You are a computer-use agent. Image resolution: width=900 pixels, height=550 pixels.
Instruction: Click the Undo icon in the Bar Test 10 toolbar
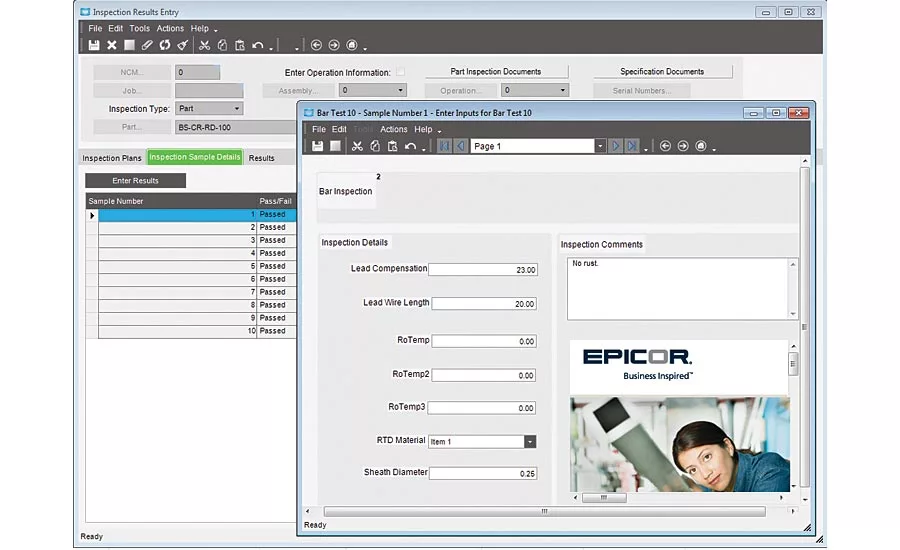(410, 146)
